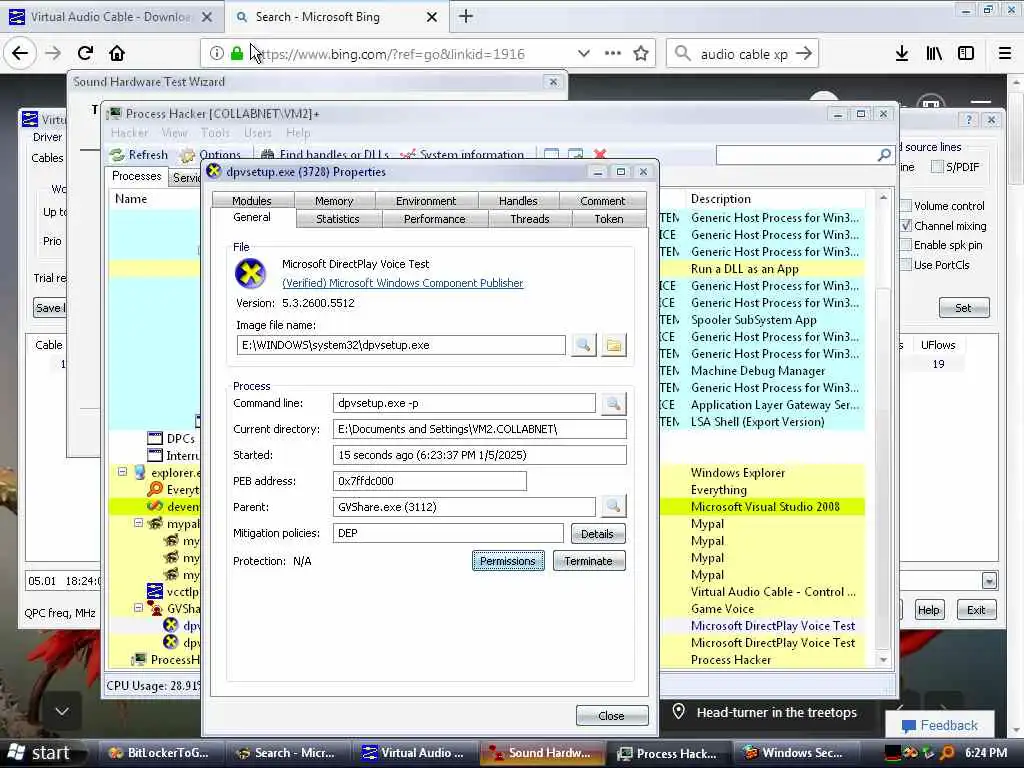Viewport: 1024px width, 768px height.
Task: Click the start button
Action: click(40, 753)
